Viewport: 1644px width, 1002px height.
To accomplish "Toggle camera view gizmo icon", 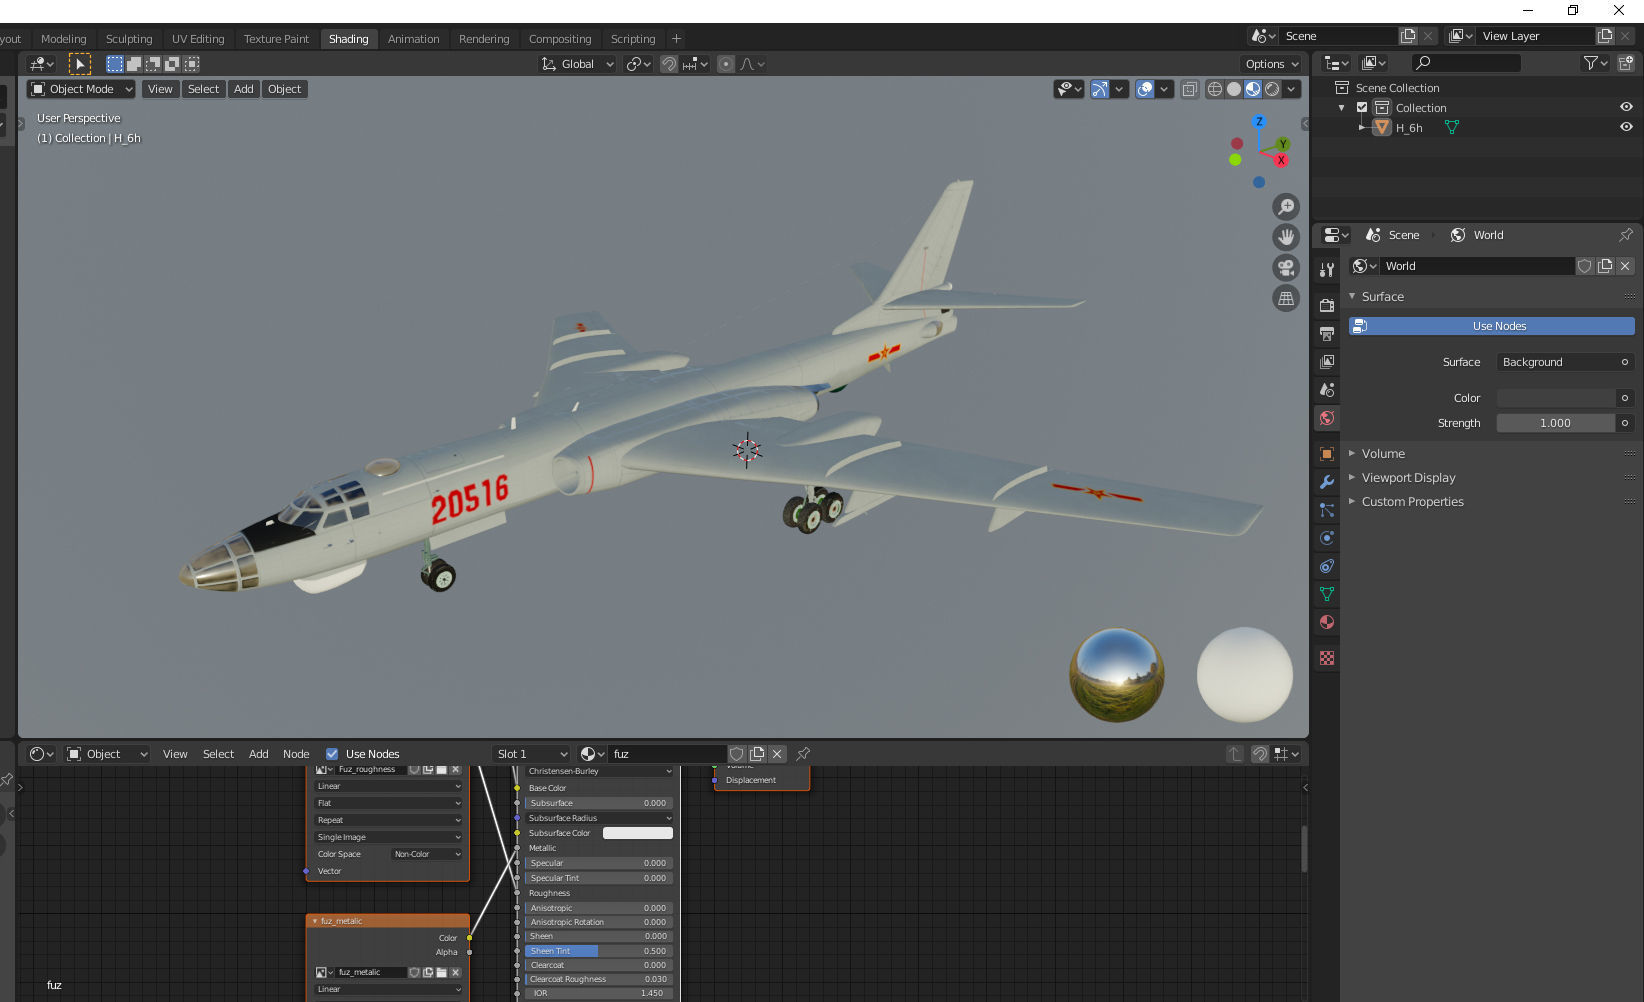I will (x=1286, y=268).
